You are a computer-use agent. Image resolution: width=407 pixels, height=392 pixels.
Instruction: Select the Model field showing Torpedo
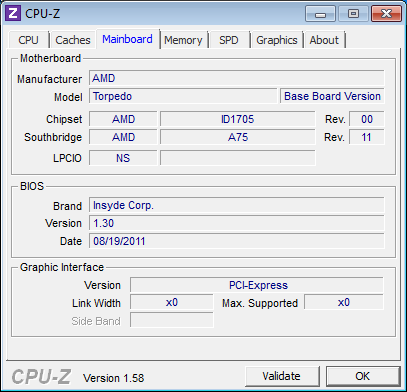(183, 96)
